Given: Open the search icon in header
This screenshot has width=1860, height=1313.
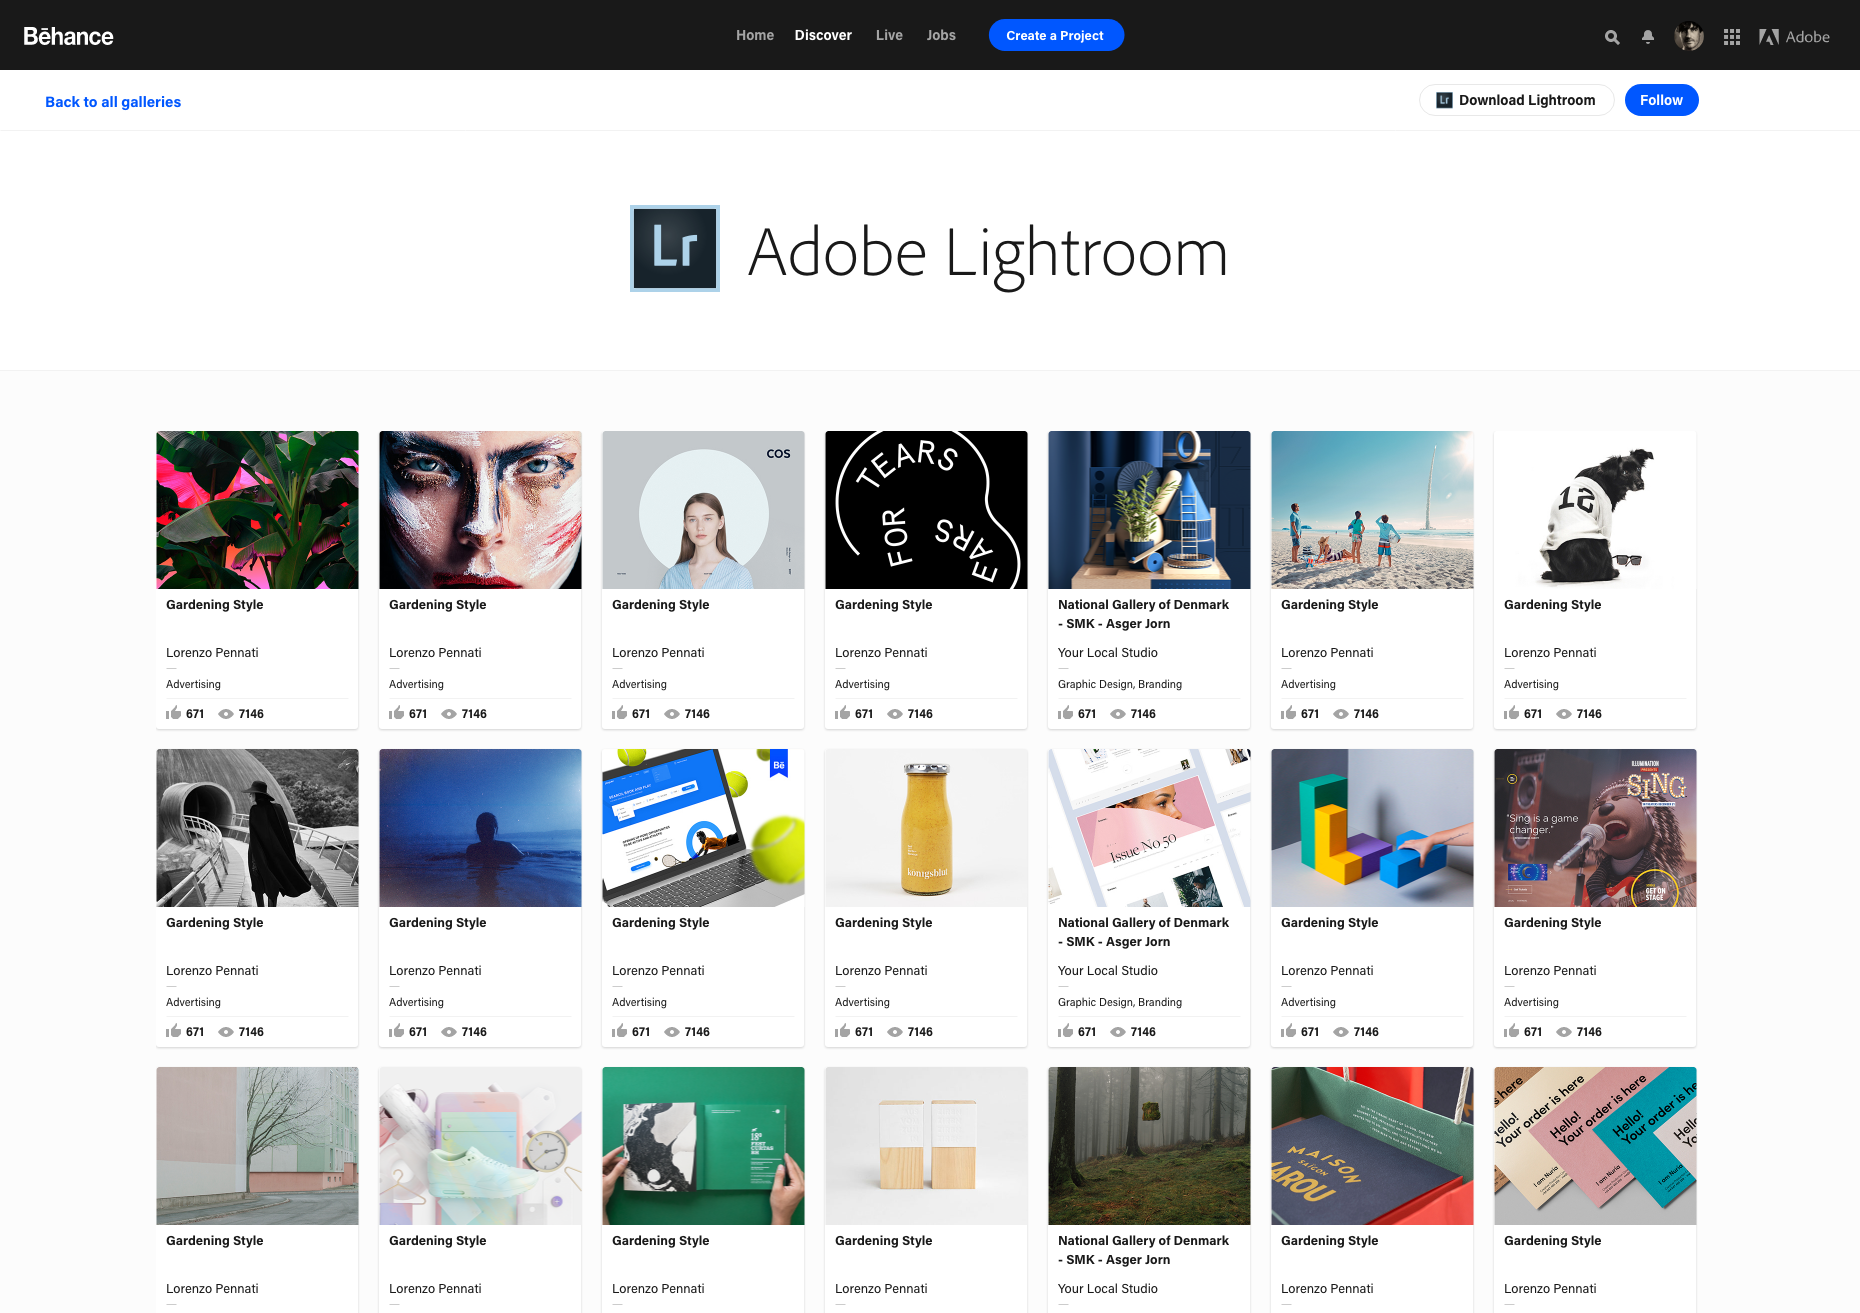Looking at the screenshot, I should coord(1612,37).
